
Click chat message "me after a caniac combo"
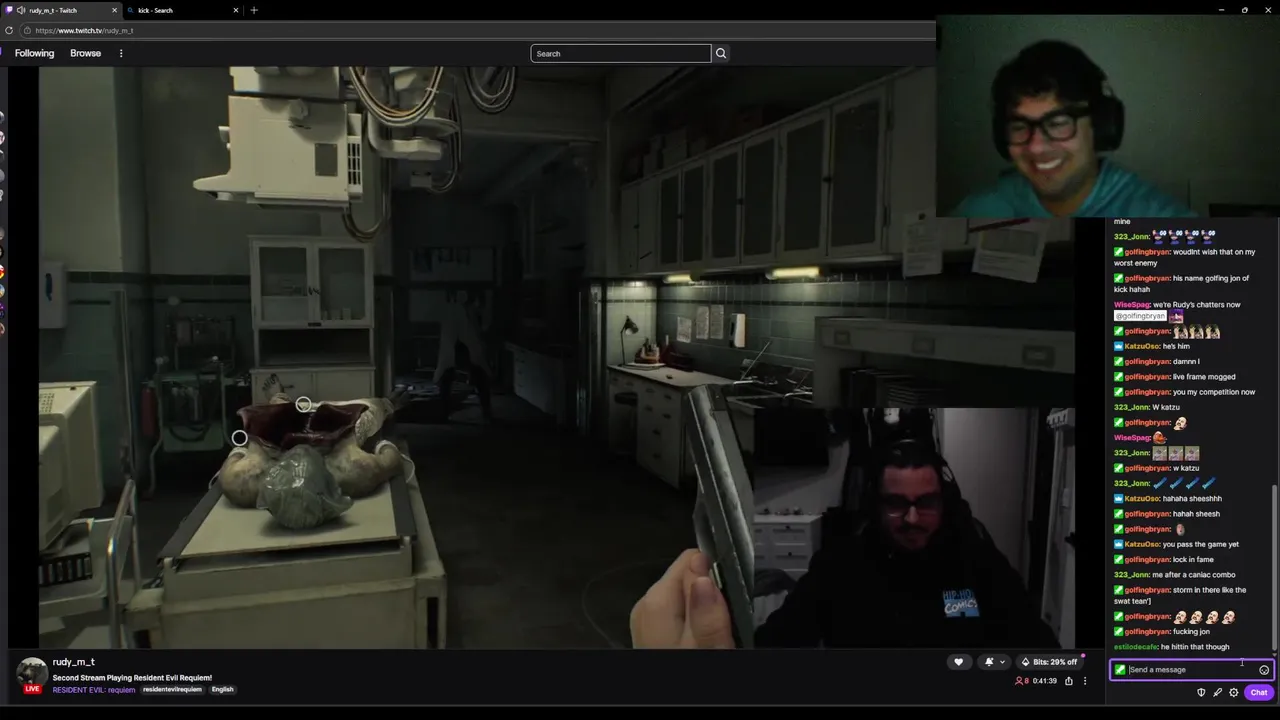(x=1194, y=574)
